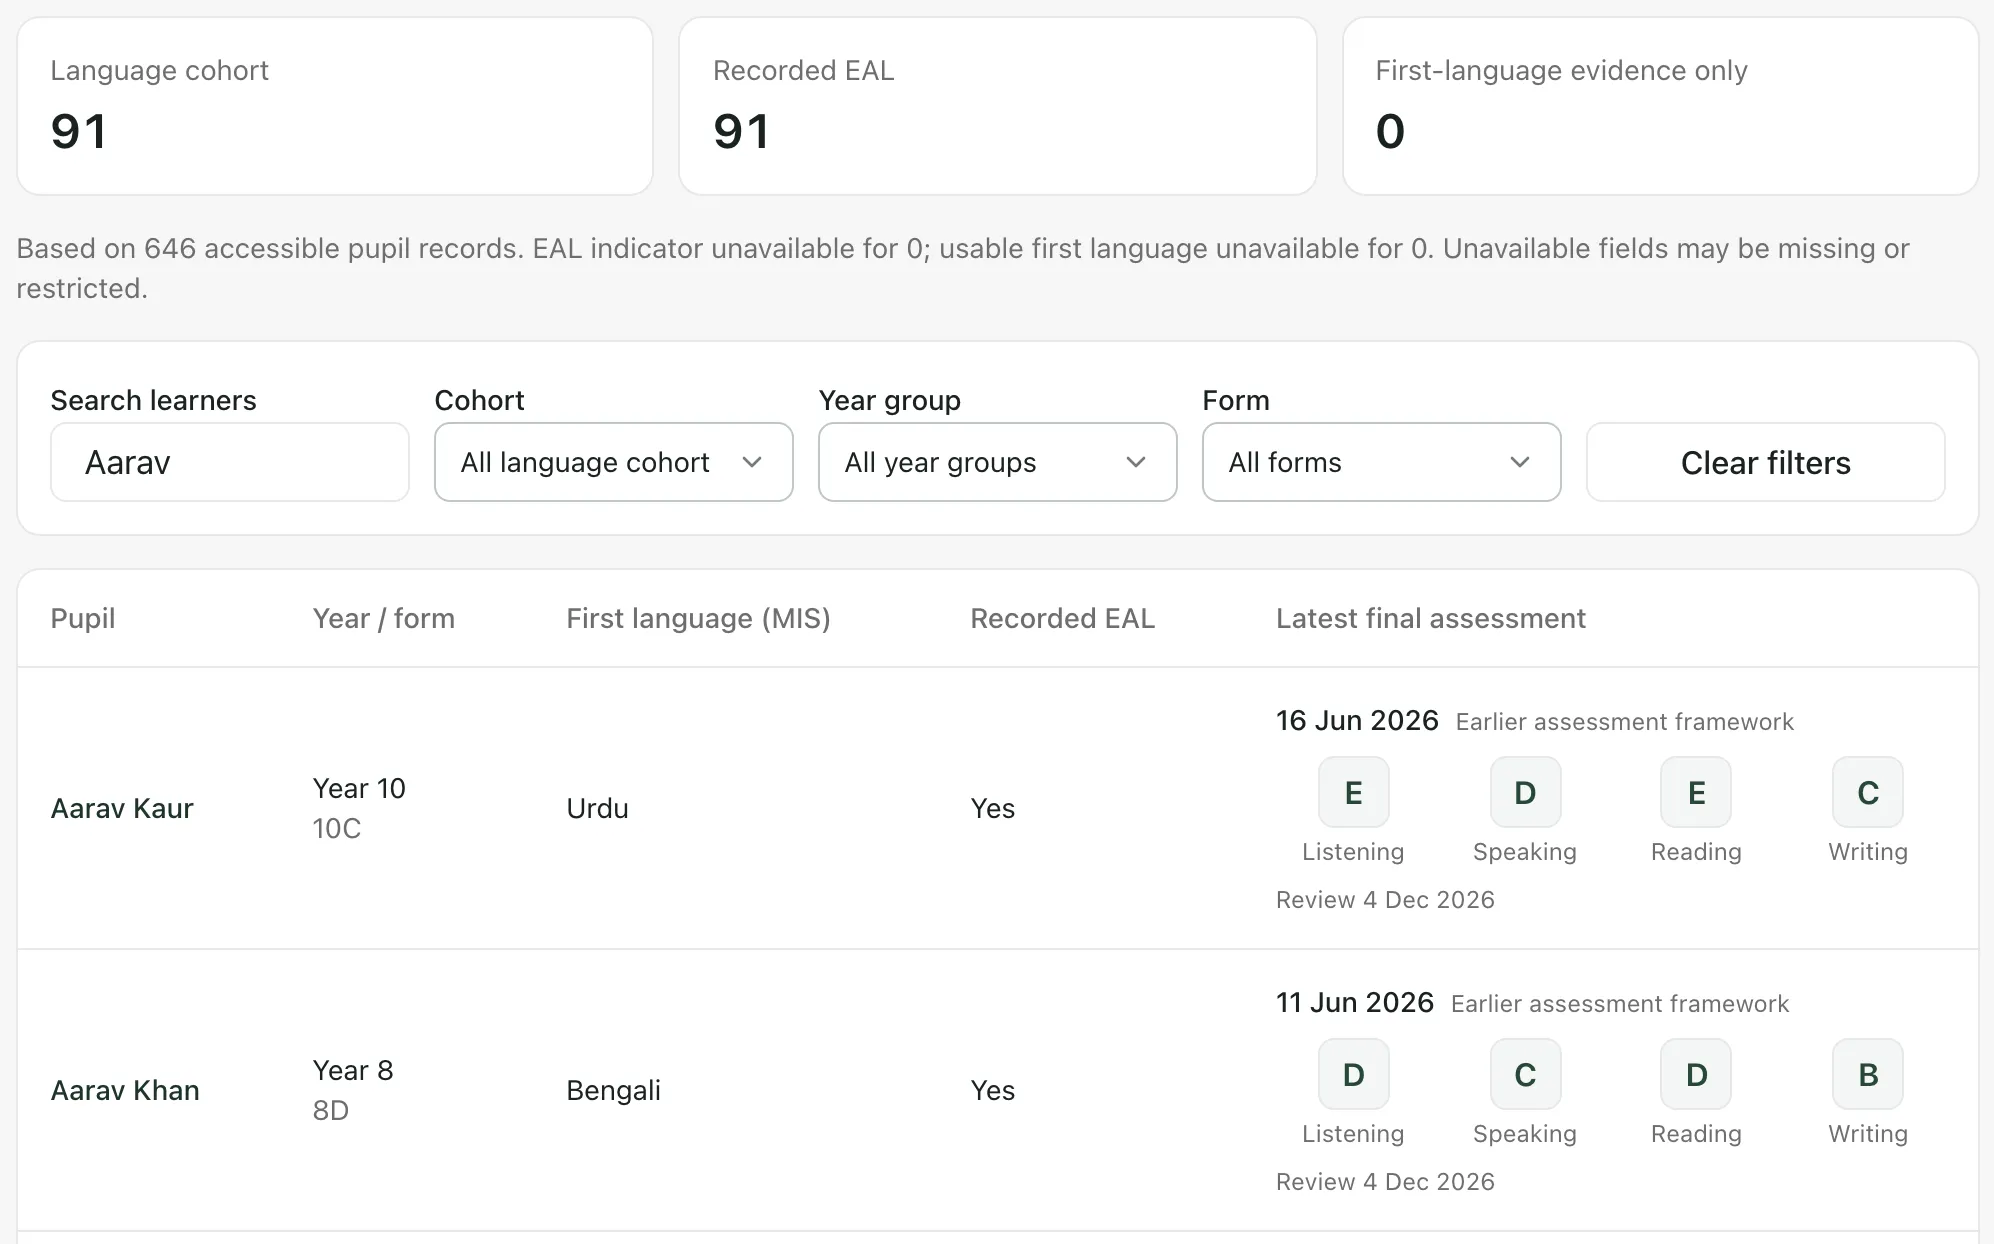Click the Recorded EAL column header
Screen dimensions: 1994x1244
click(1062, 618)
